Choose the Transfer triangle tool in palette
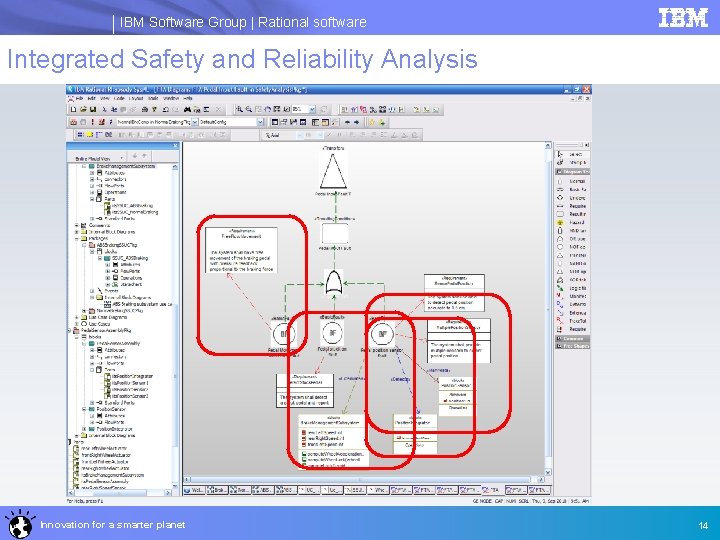The height and width of the screenshot is (540, 720). pyautogui.click(x=572, y=255)
